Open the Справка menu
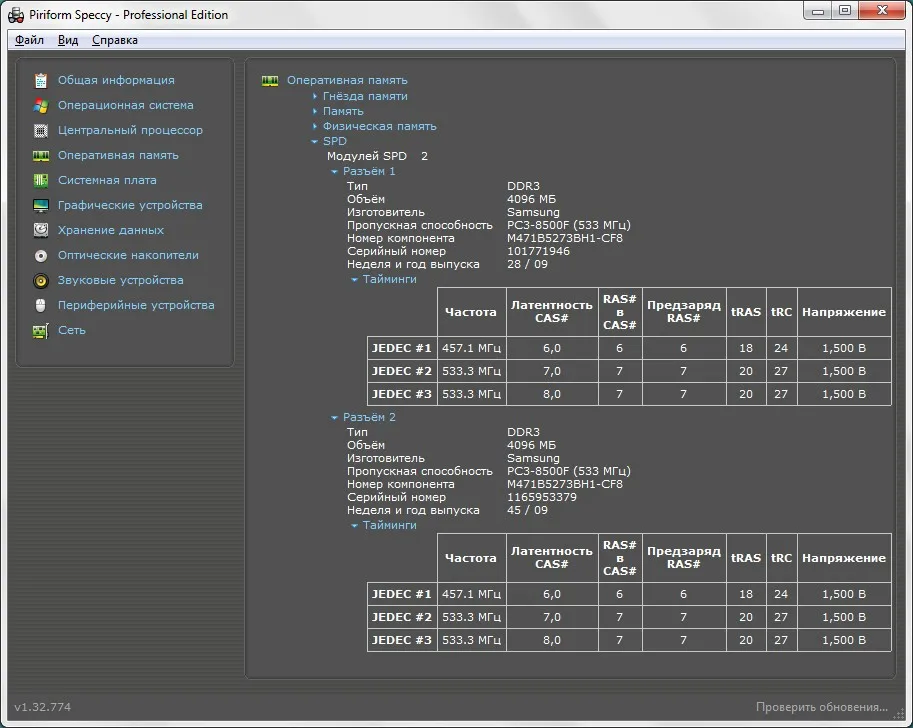 tap(115, 40)
